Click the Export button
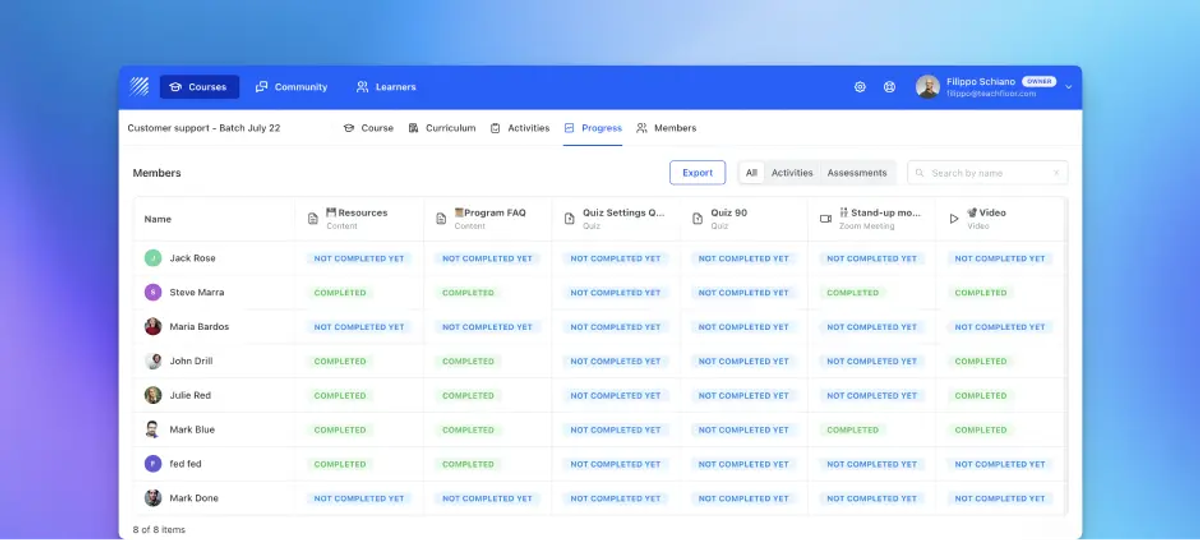The image size is (1200, 540). (698, 173)
